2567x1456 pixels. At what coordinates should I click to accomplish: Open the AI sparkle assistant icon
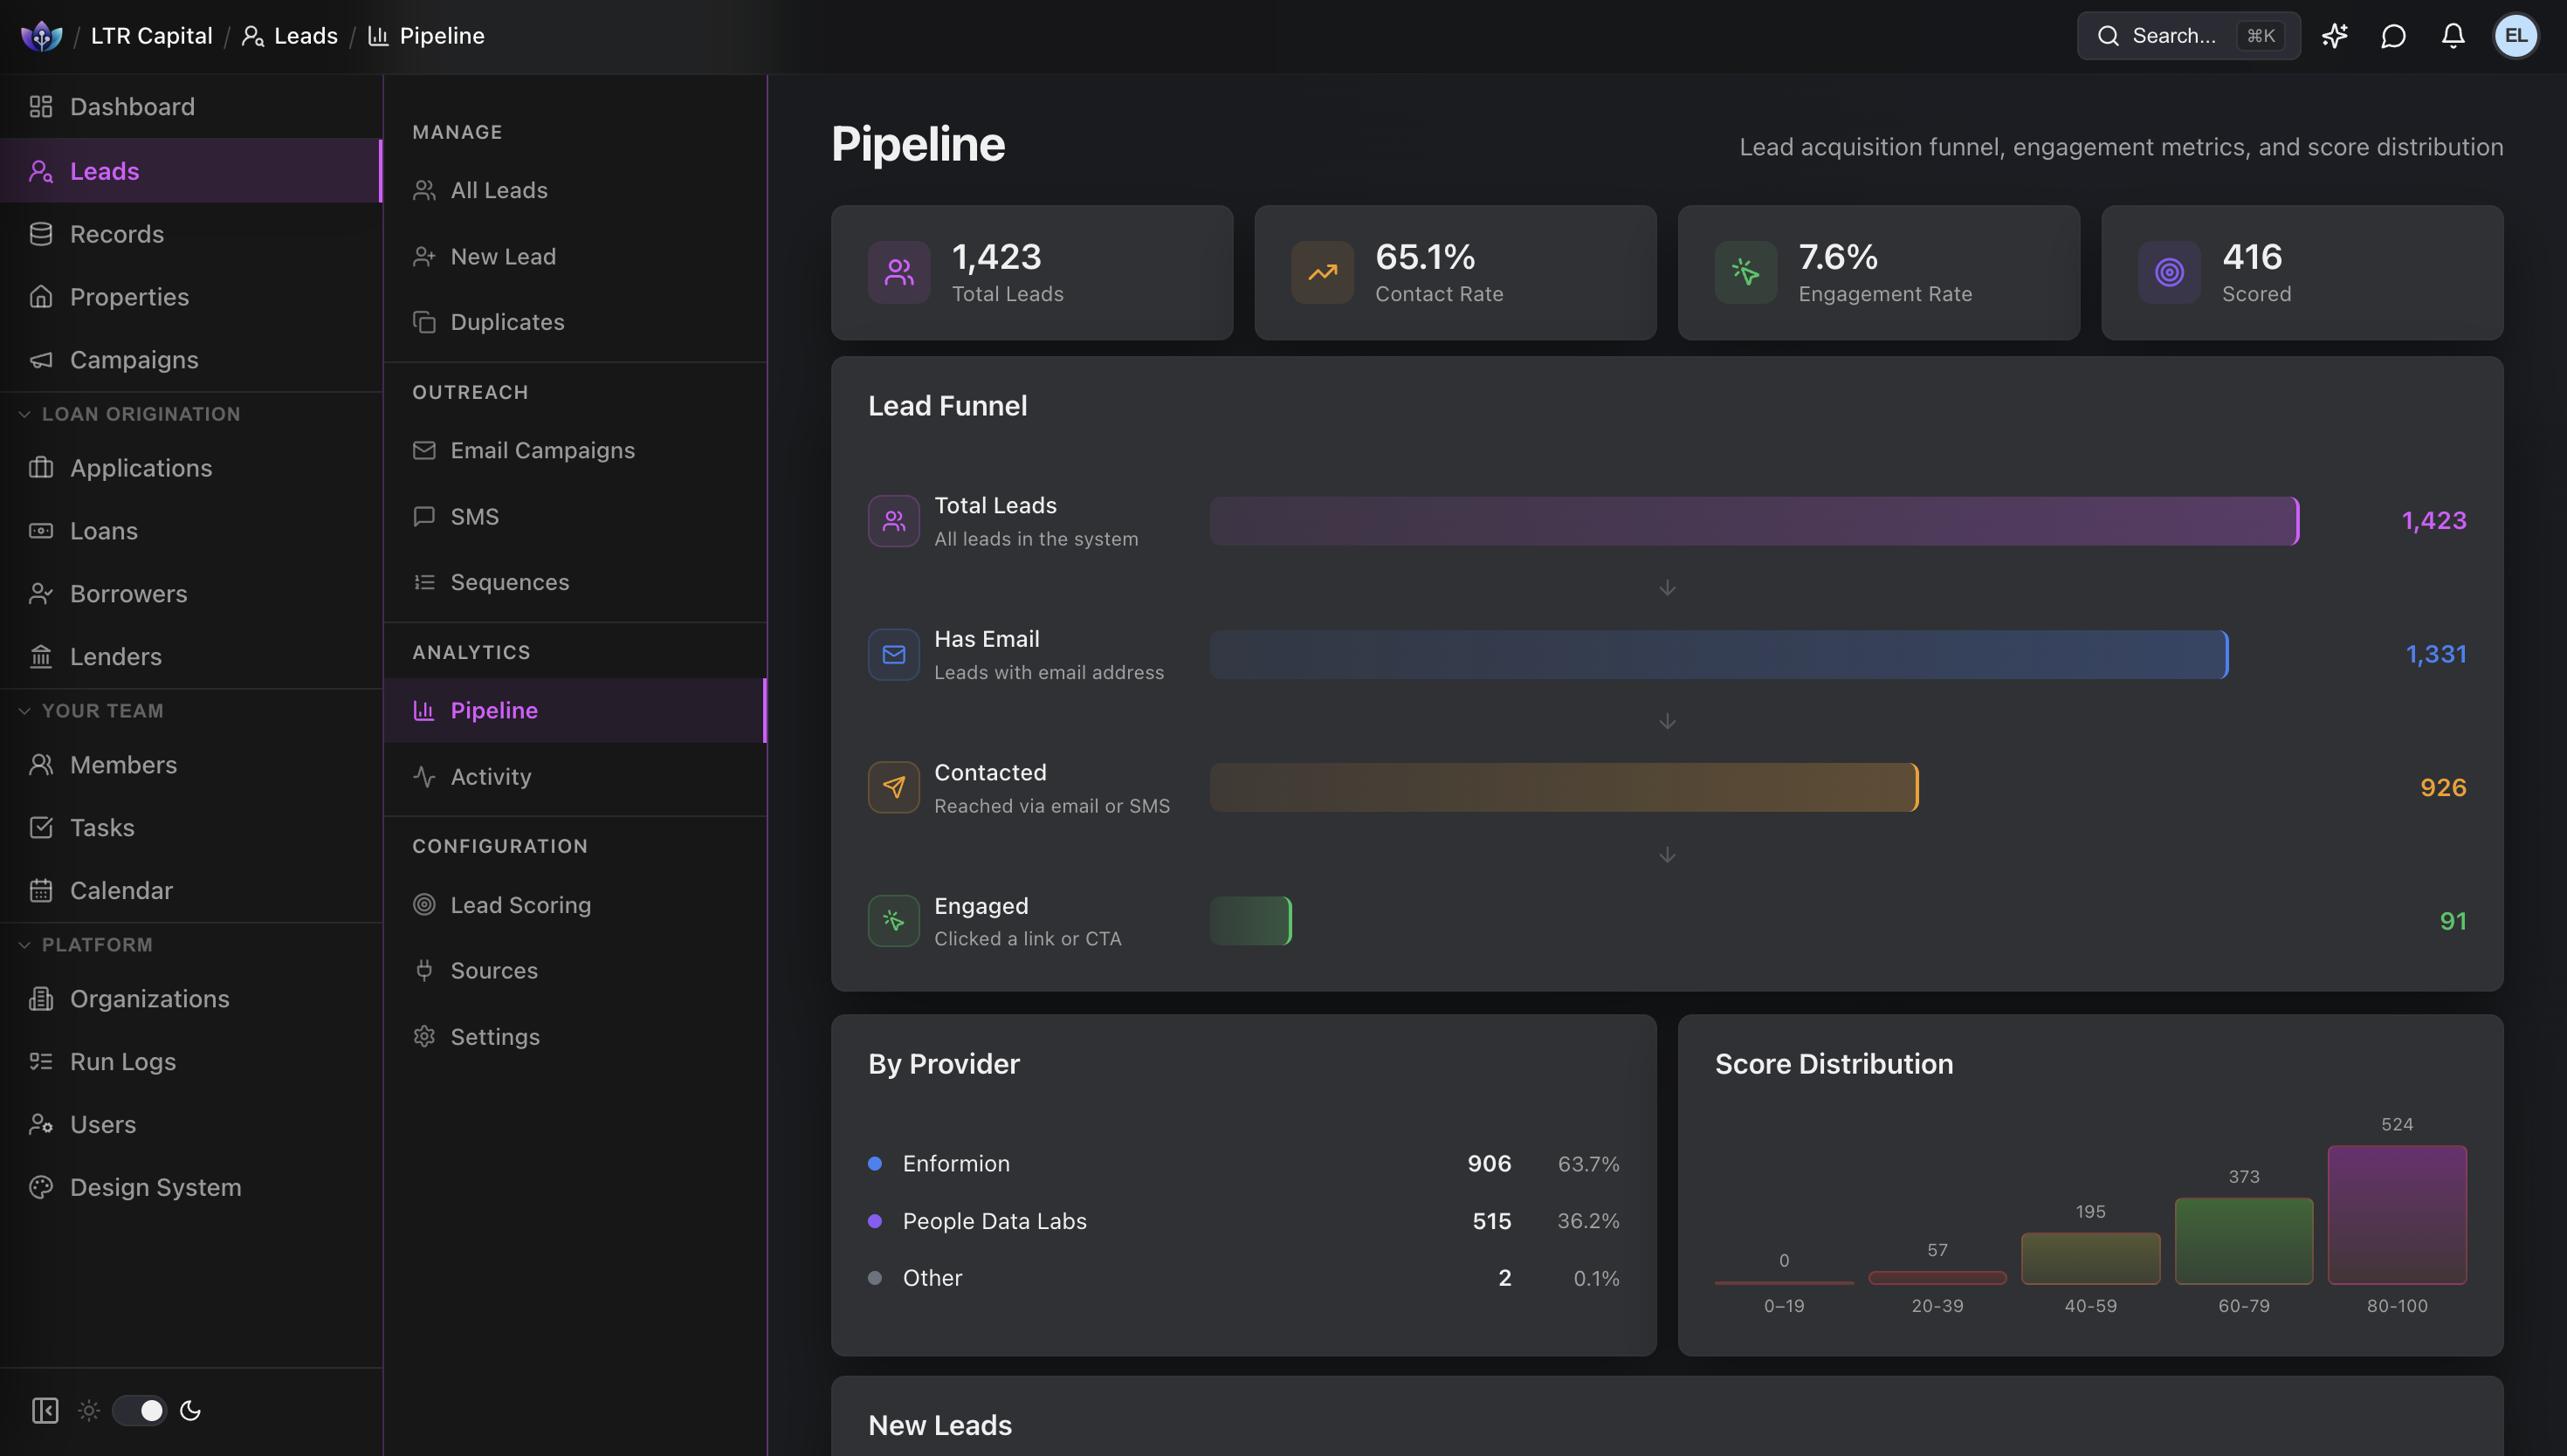coord(2334,36)
